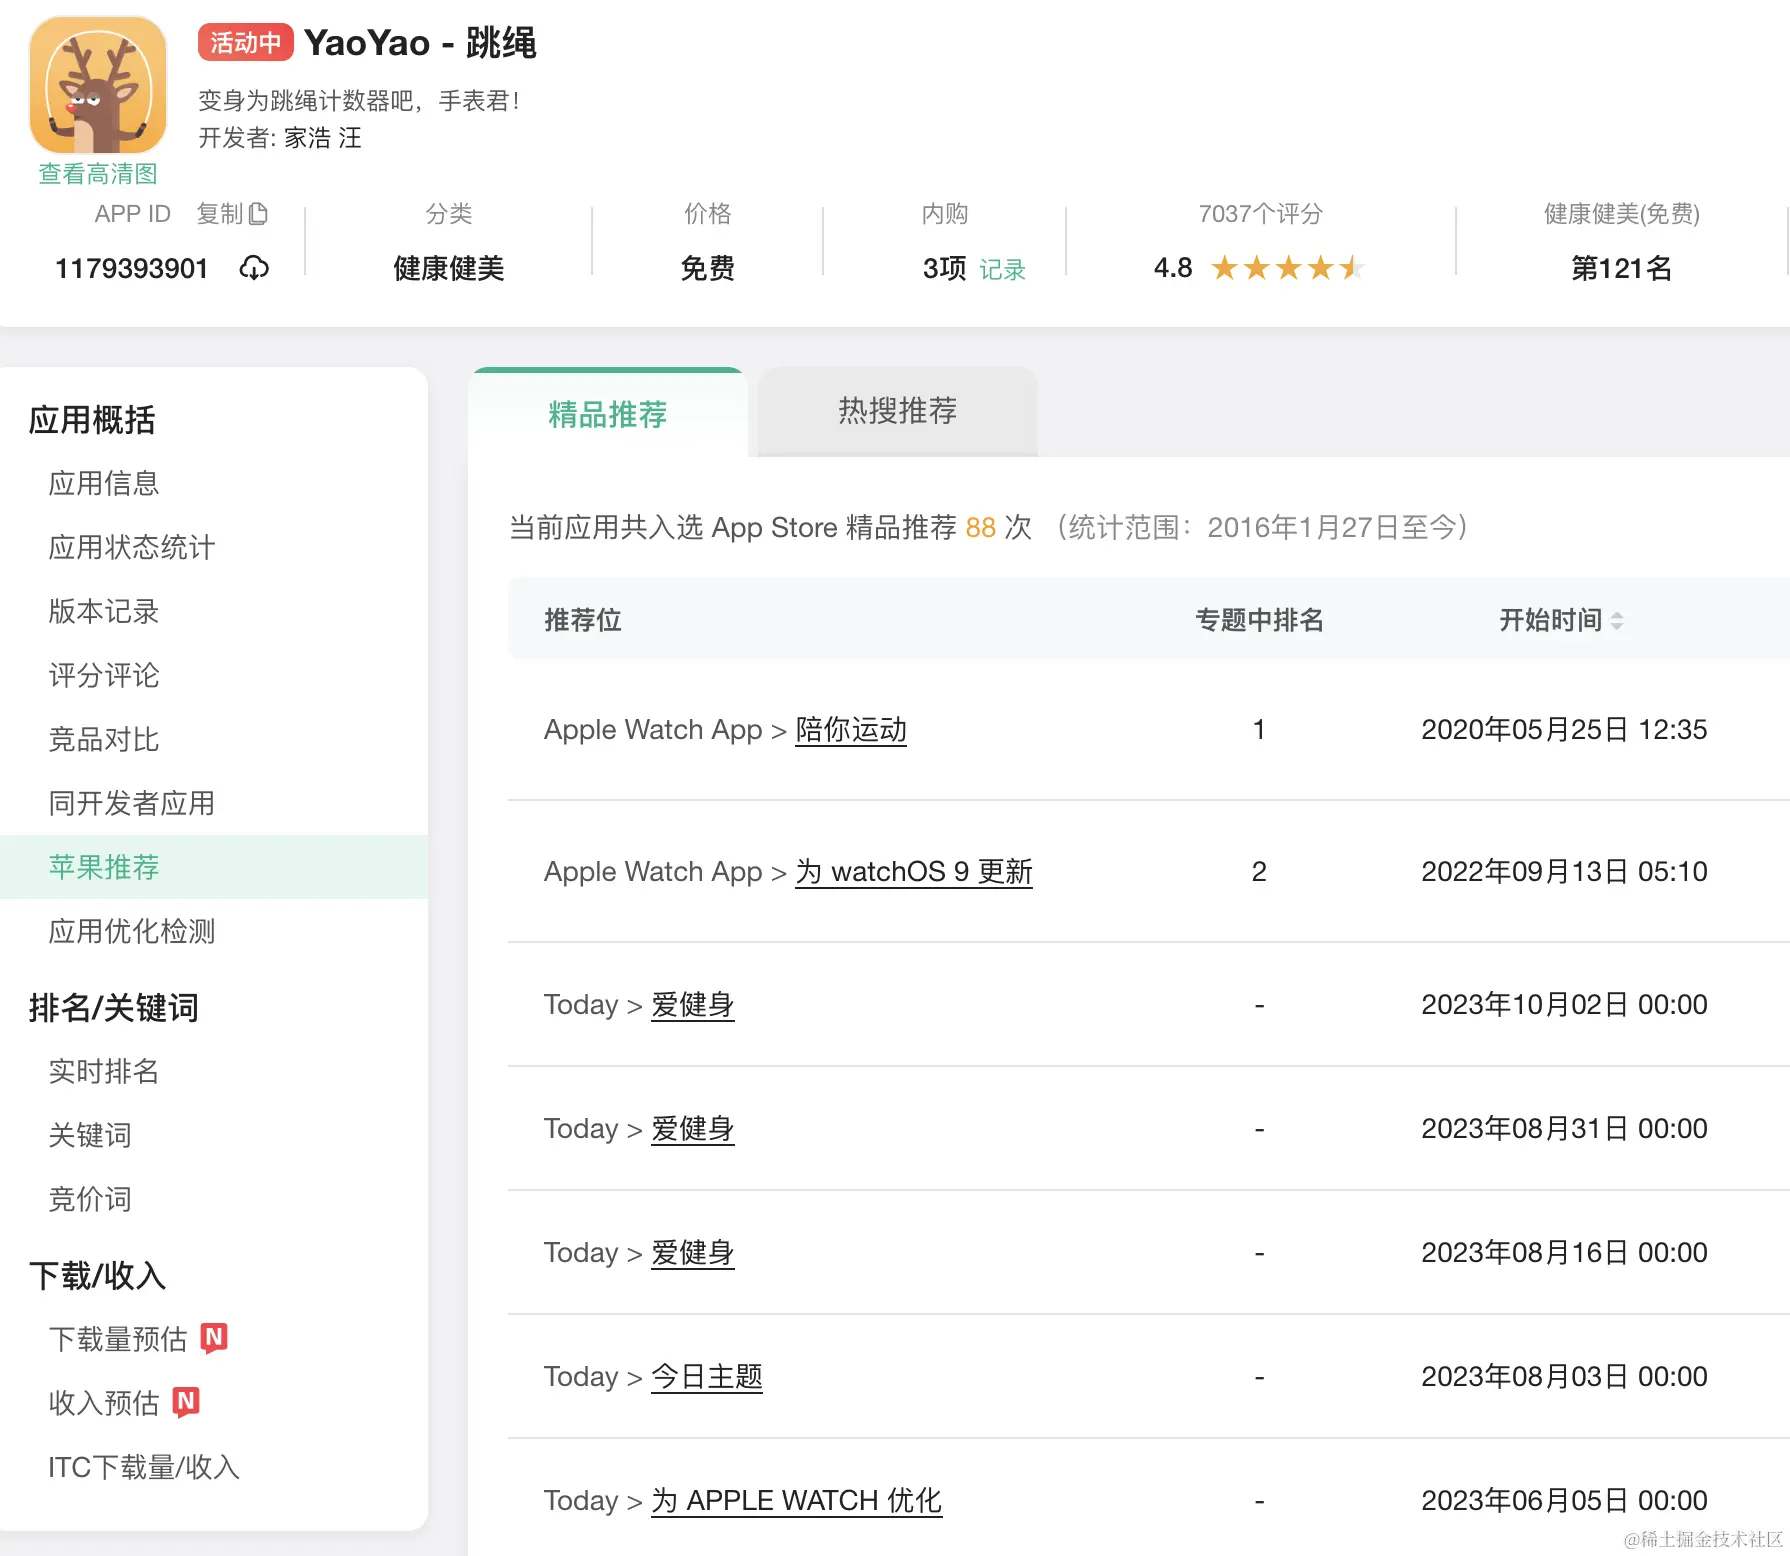Click the 第121名 ranking value
Screen dimensions: 1790x1556
coord(1621,269)
